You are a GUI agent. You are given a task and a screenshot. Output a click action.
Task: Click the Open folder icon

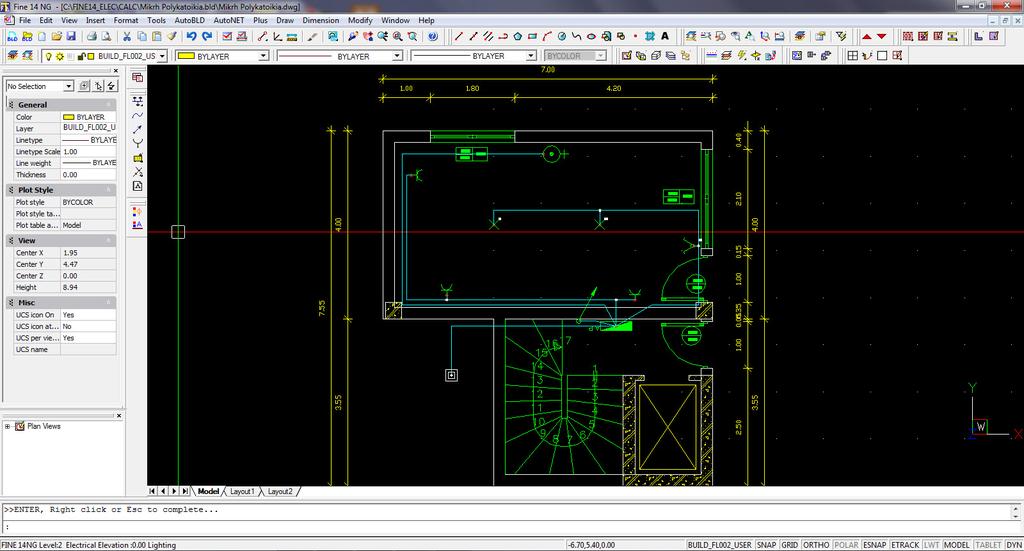[57, 37]
